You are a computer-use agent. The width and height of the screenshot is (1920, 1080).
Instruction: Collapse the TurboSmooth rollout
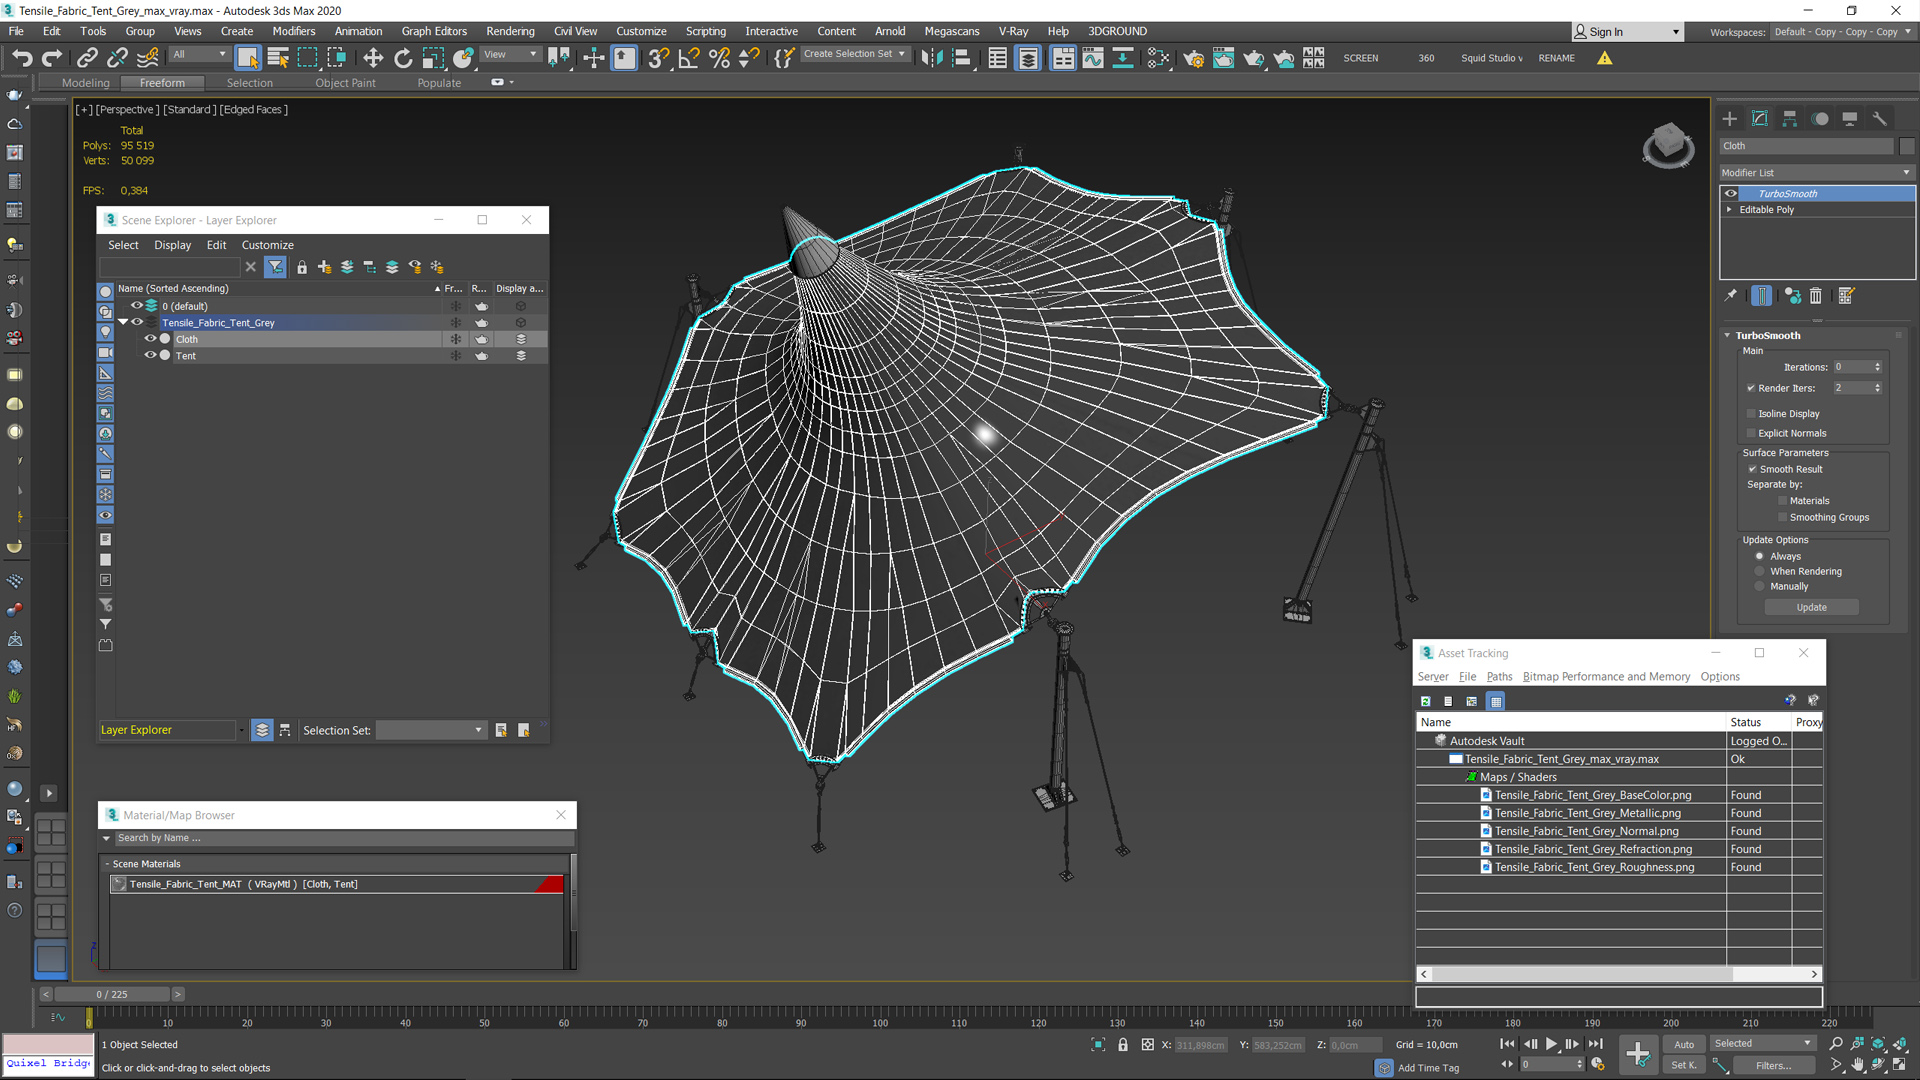click(x=1727, y=336)
